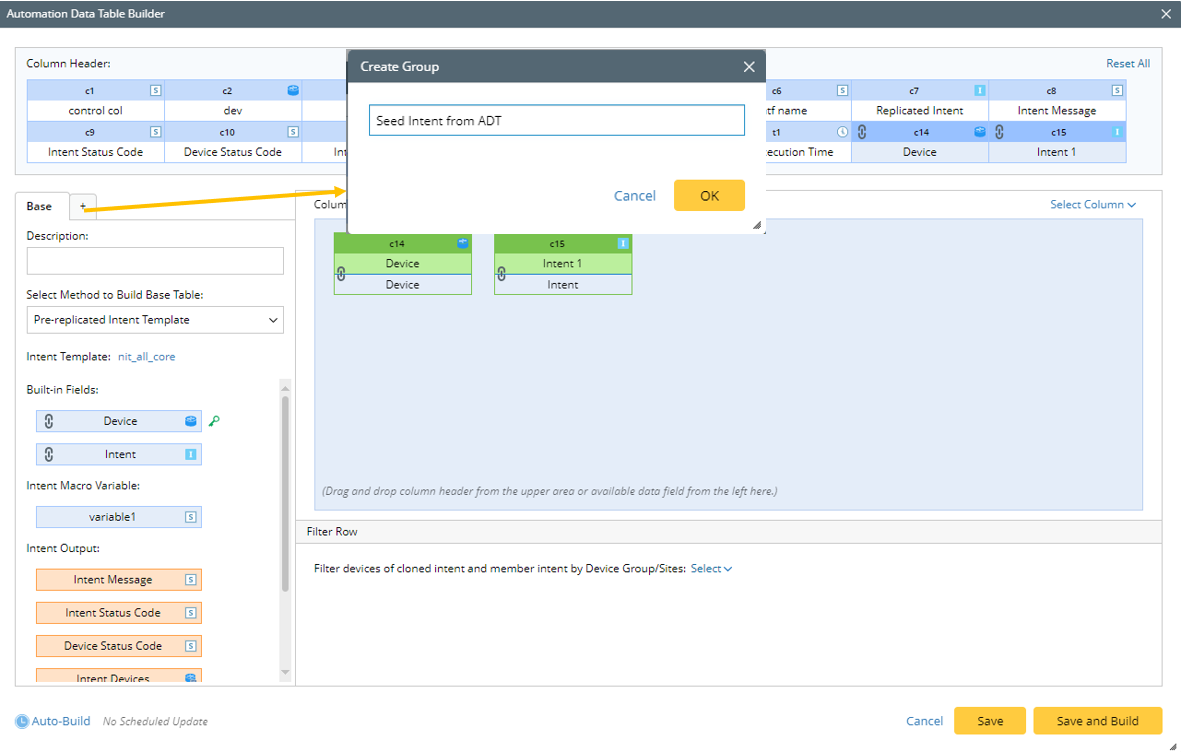The height and width of the screenshot is (756, 1181).
Task: Click the scrollbar up arrow in fields list
Action: click(285, 389)
